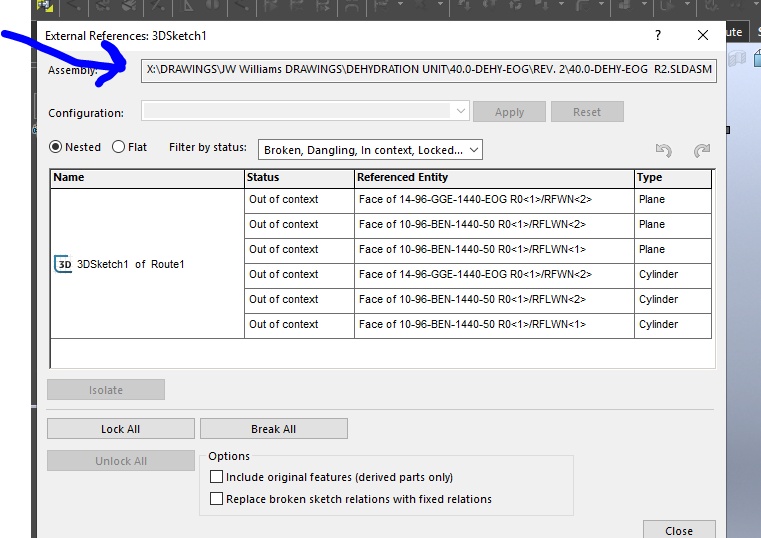Close the External References dialog with X

click(x=702, y=35)
